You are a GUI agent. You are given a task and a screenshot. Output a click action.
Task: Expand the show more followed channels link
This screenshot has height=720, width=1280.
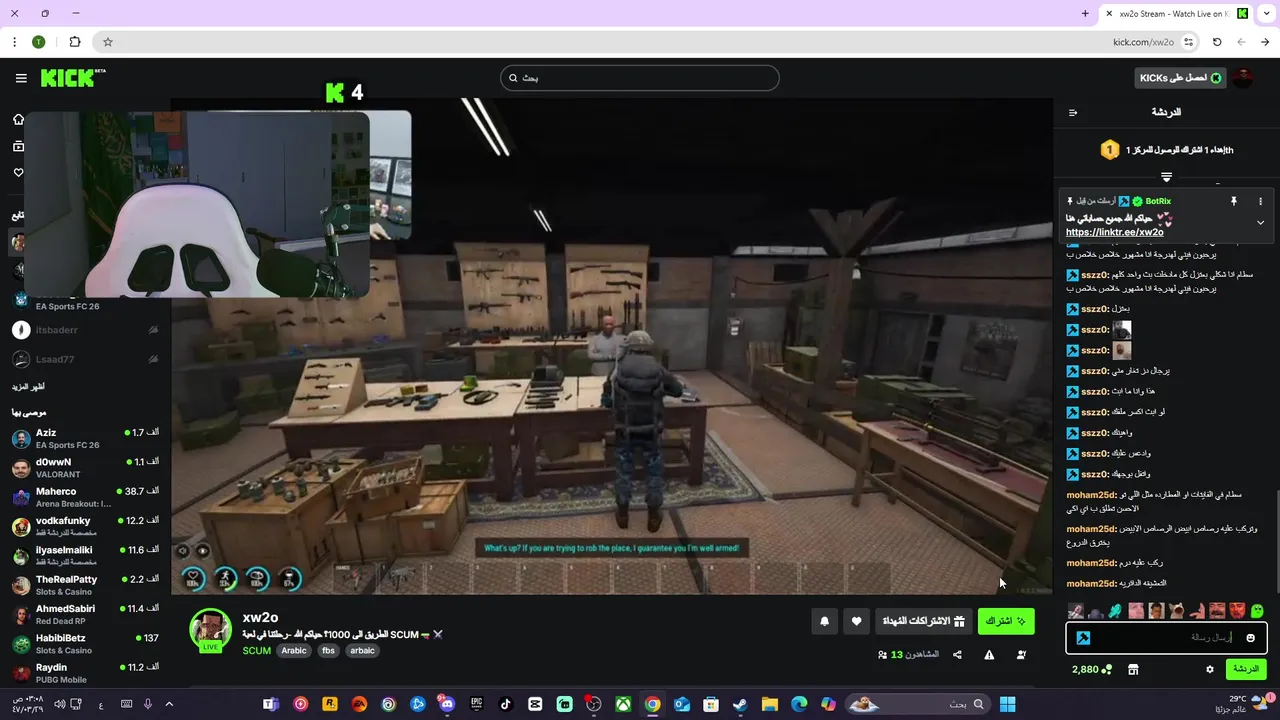(28, 386)
